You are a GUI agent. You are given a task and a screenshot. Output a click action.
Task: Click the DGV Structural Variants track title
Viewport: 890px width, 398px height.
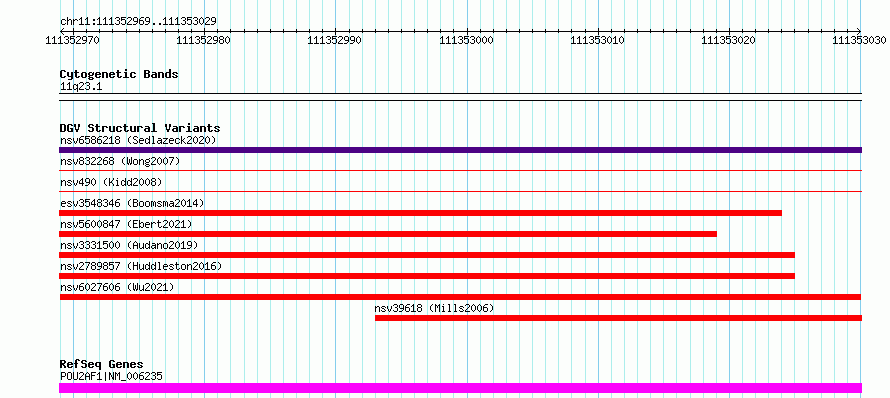pos(140,128)
